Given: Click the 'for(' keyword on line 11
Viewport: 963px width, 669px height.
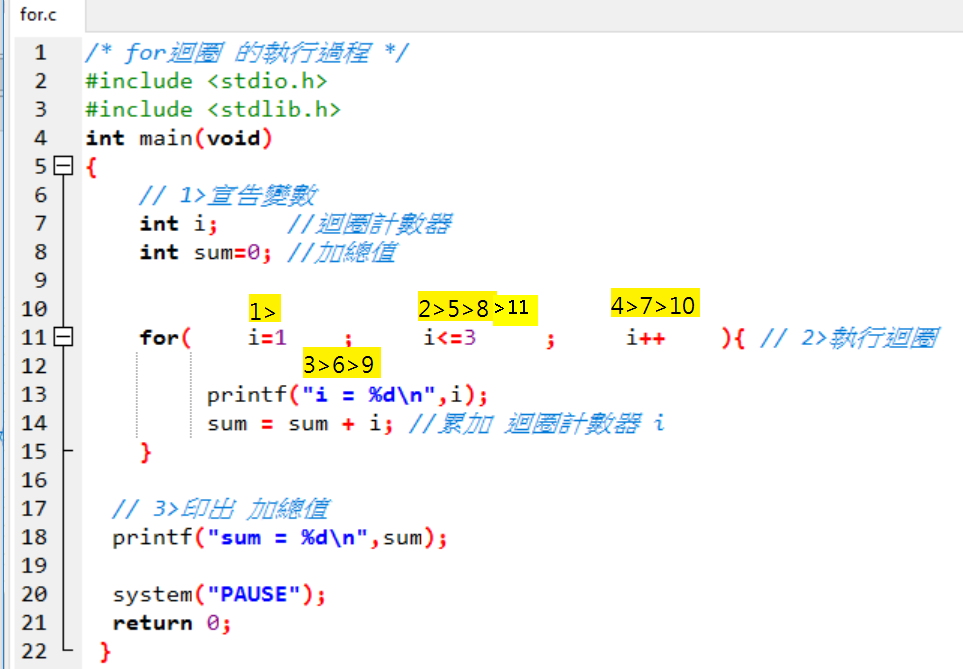Looking at the screenshot, I should coord(166,338).
